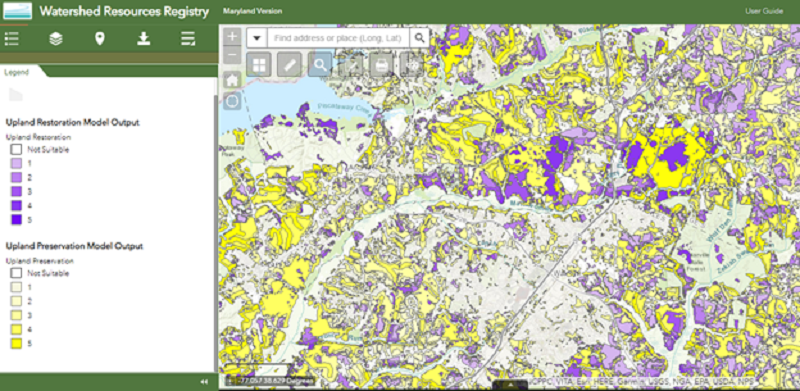The height and width of the screenshot is (391, 800).
Task: Open the User Guide link
Action: [764, 11]
